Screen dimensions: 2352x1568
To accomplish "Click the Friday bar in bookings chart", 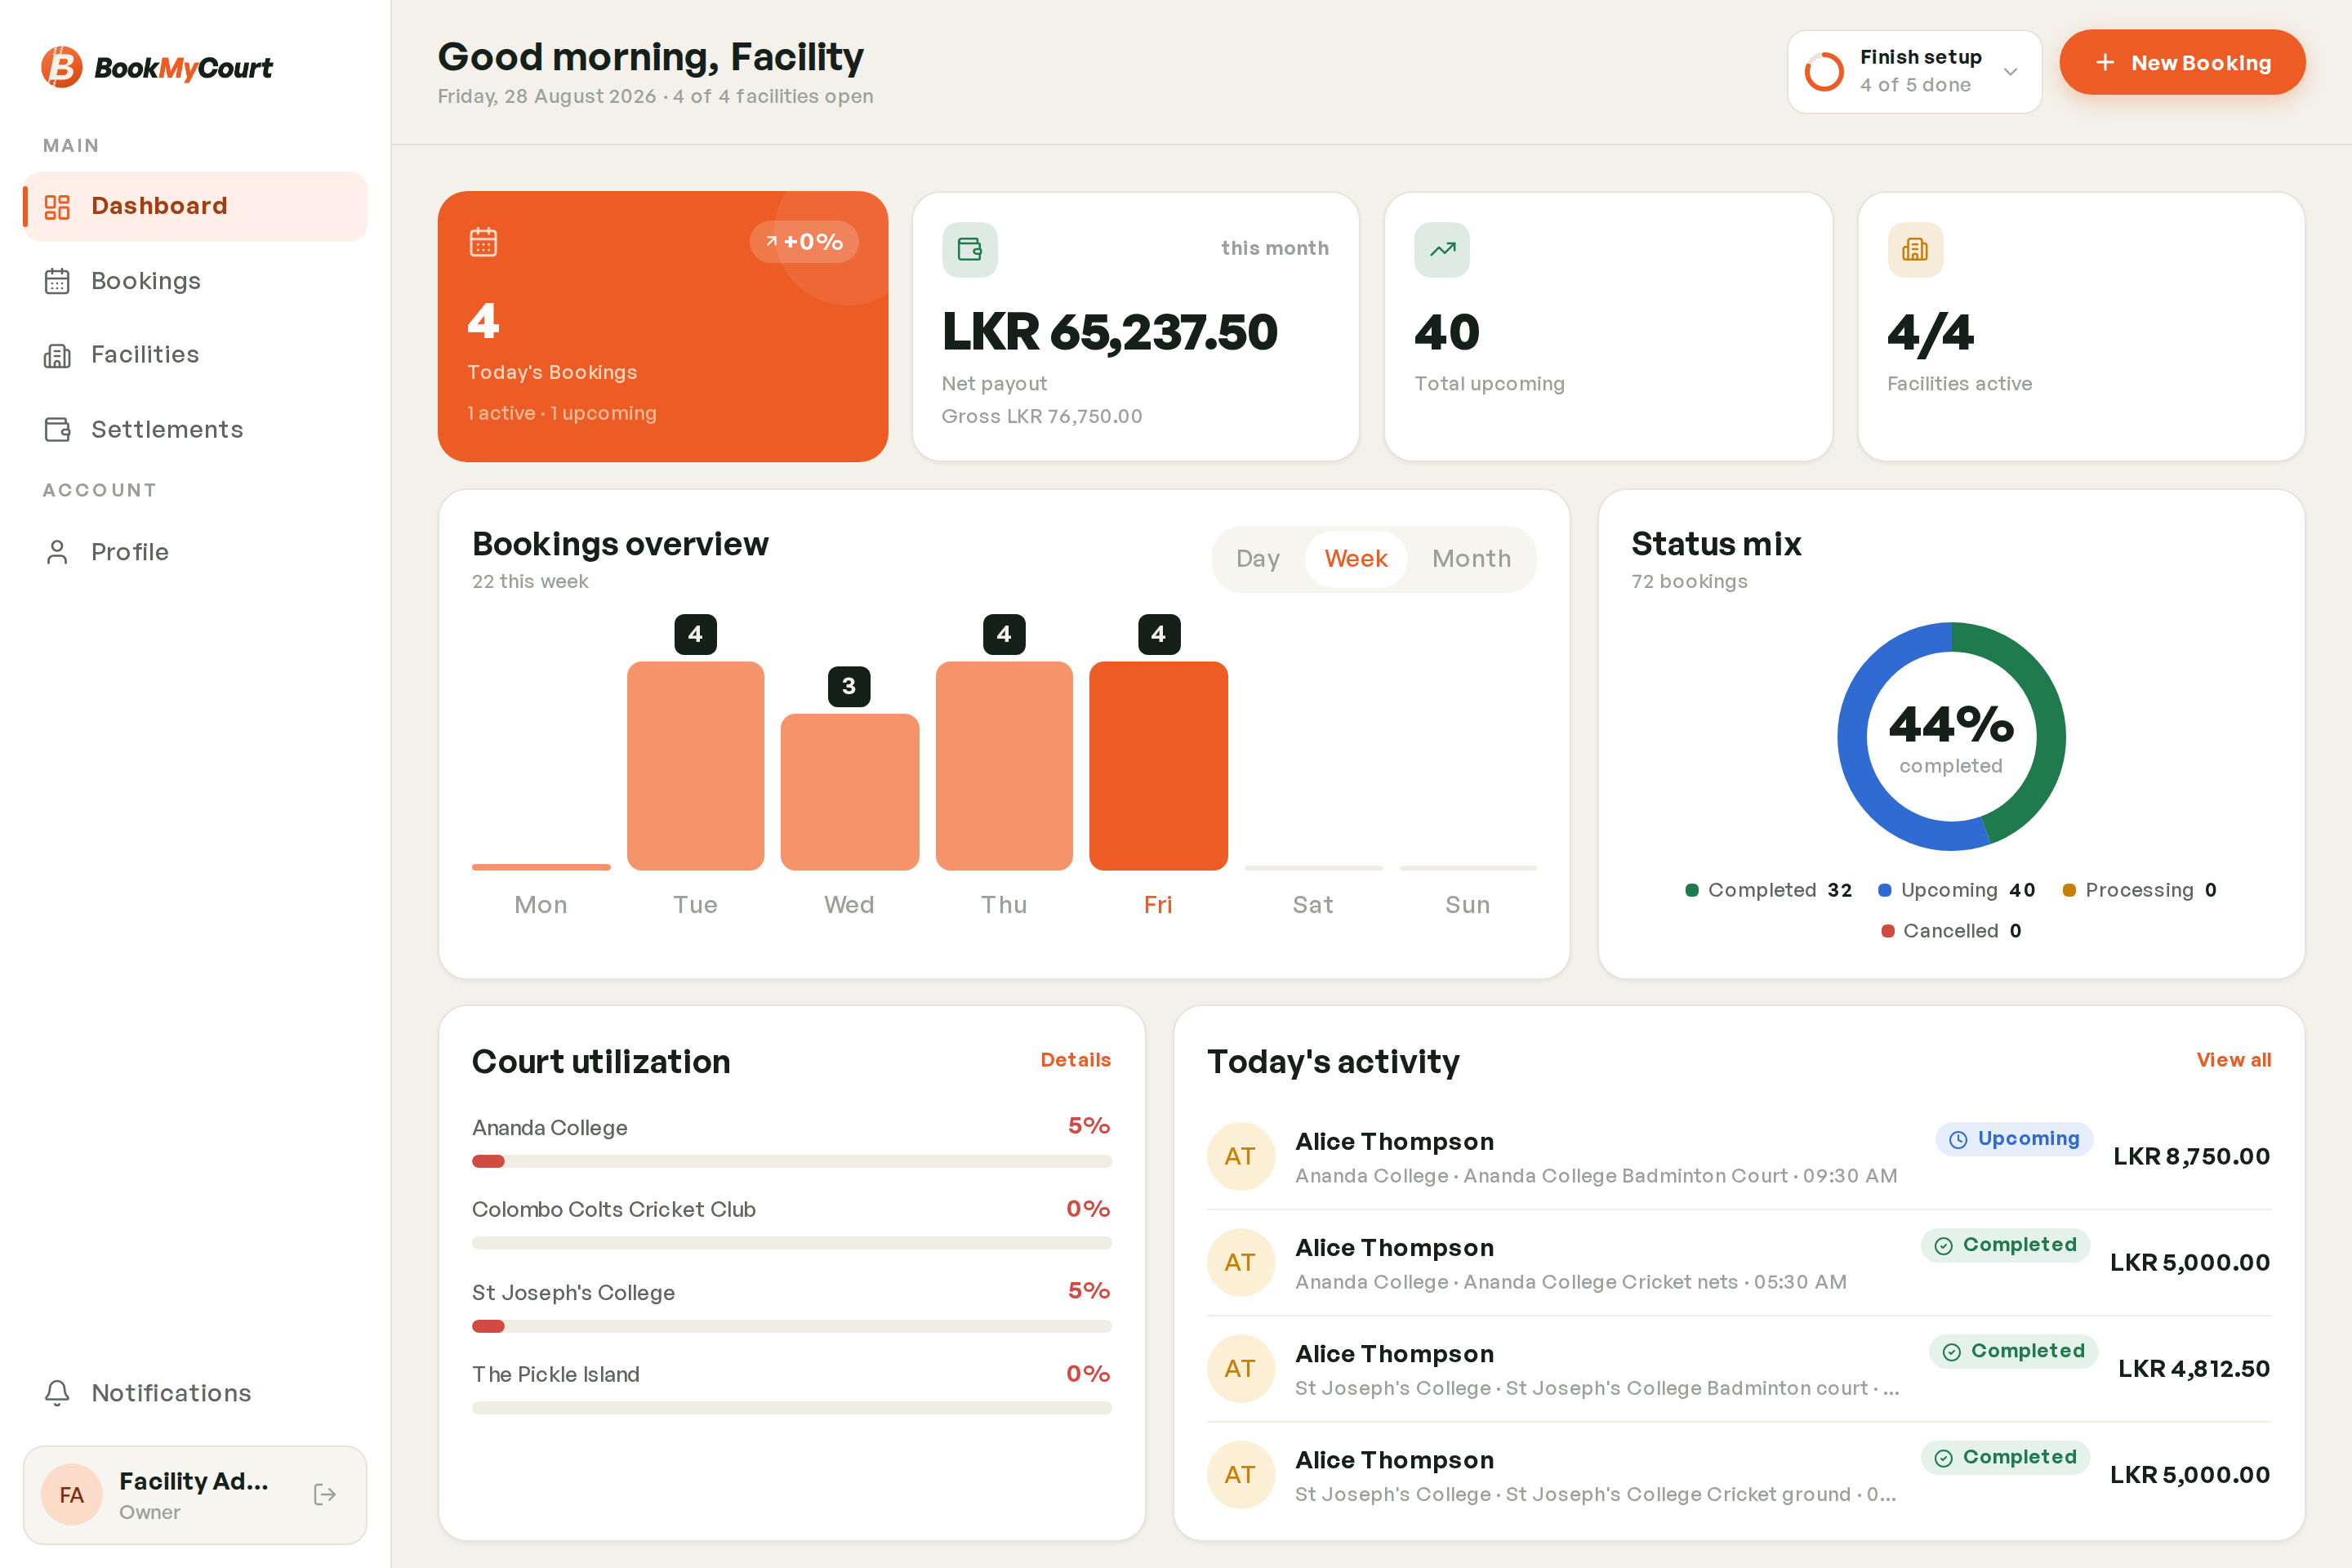I will point(1158,766).
